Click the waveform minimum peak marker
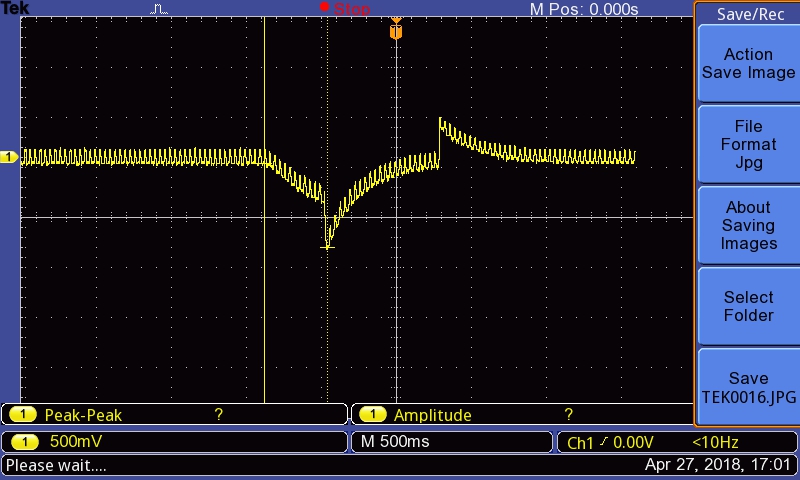 (x=328, y=247)
